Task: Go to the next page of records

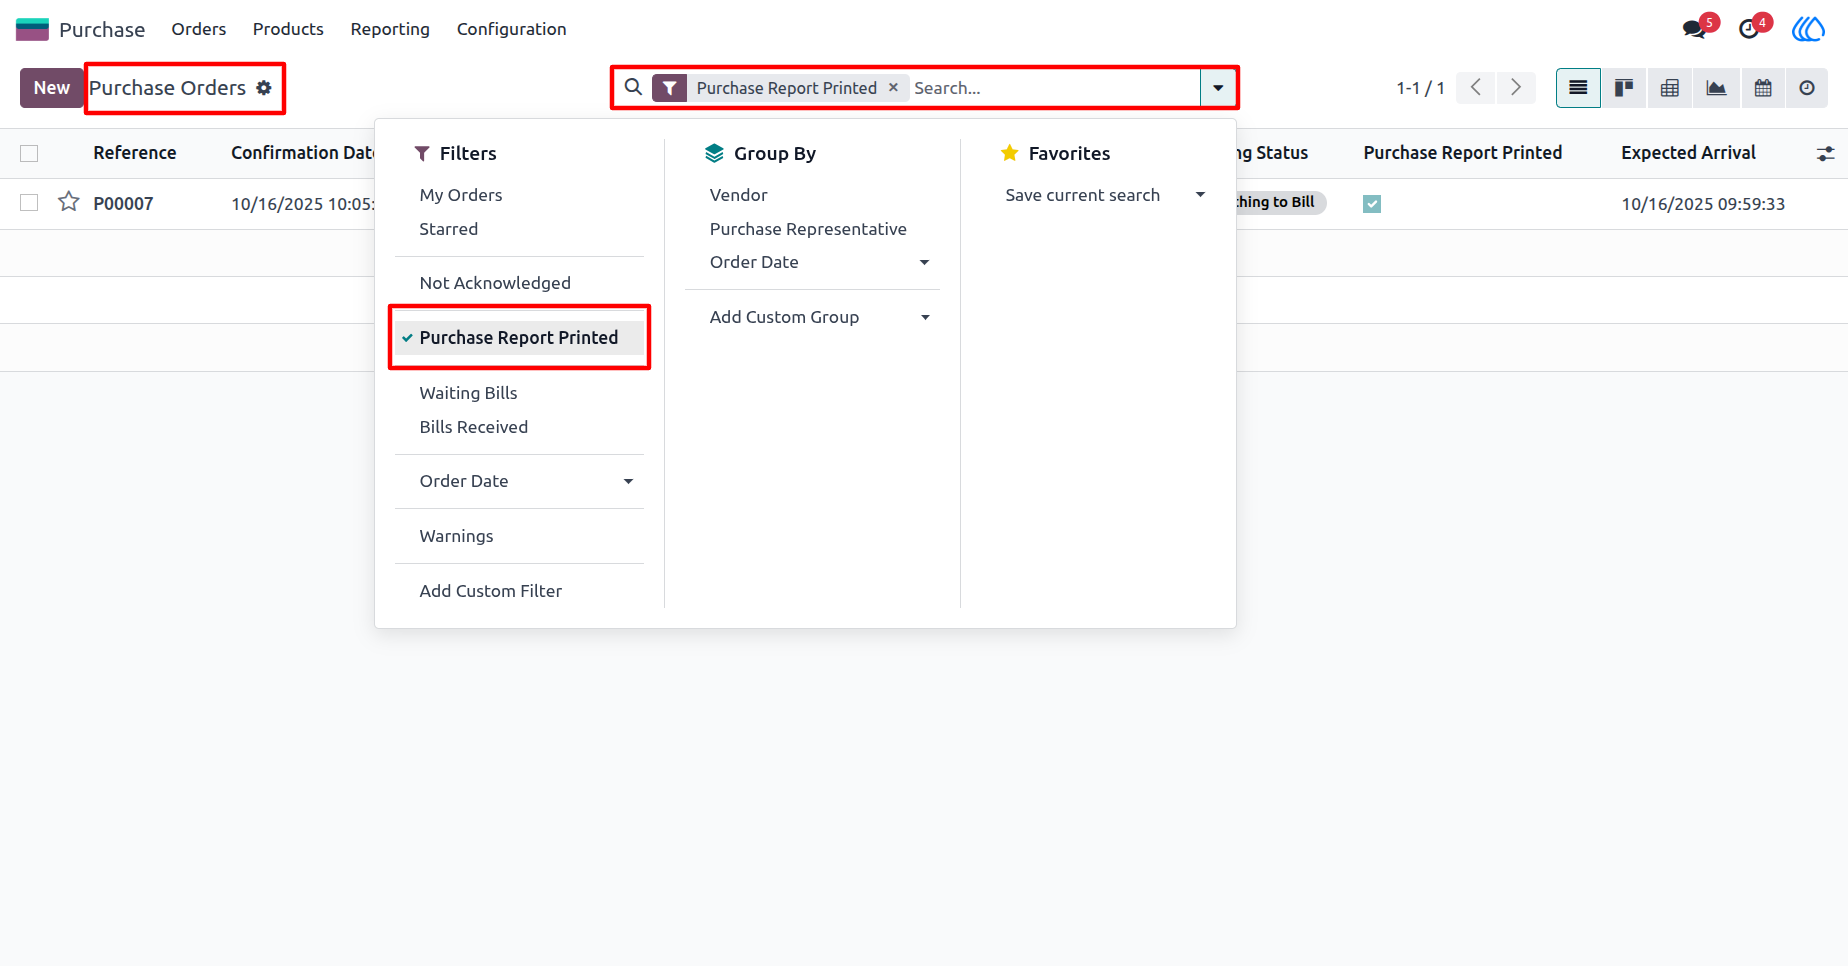Action: pos(1516,88)
